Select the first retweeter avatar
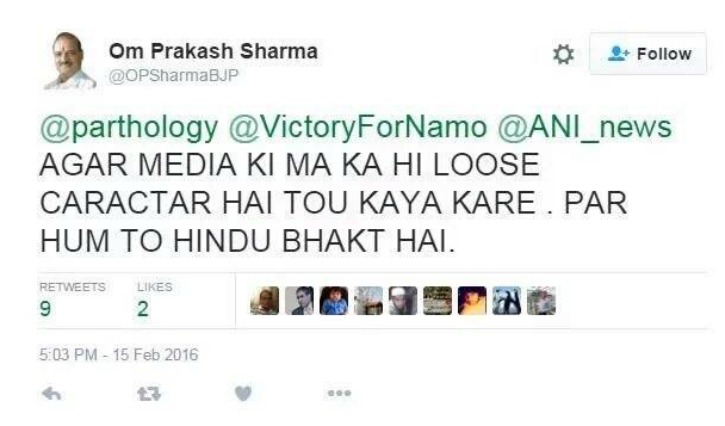 pyautogui.click(x=264, y=301)
